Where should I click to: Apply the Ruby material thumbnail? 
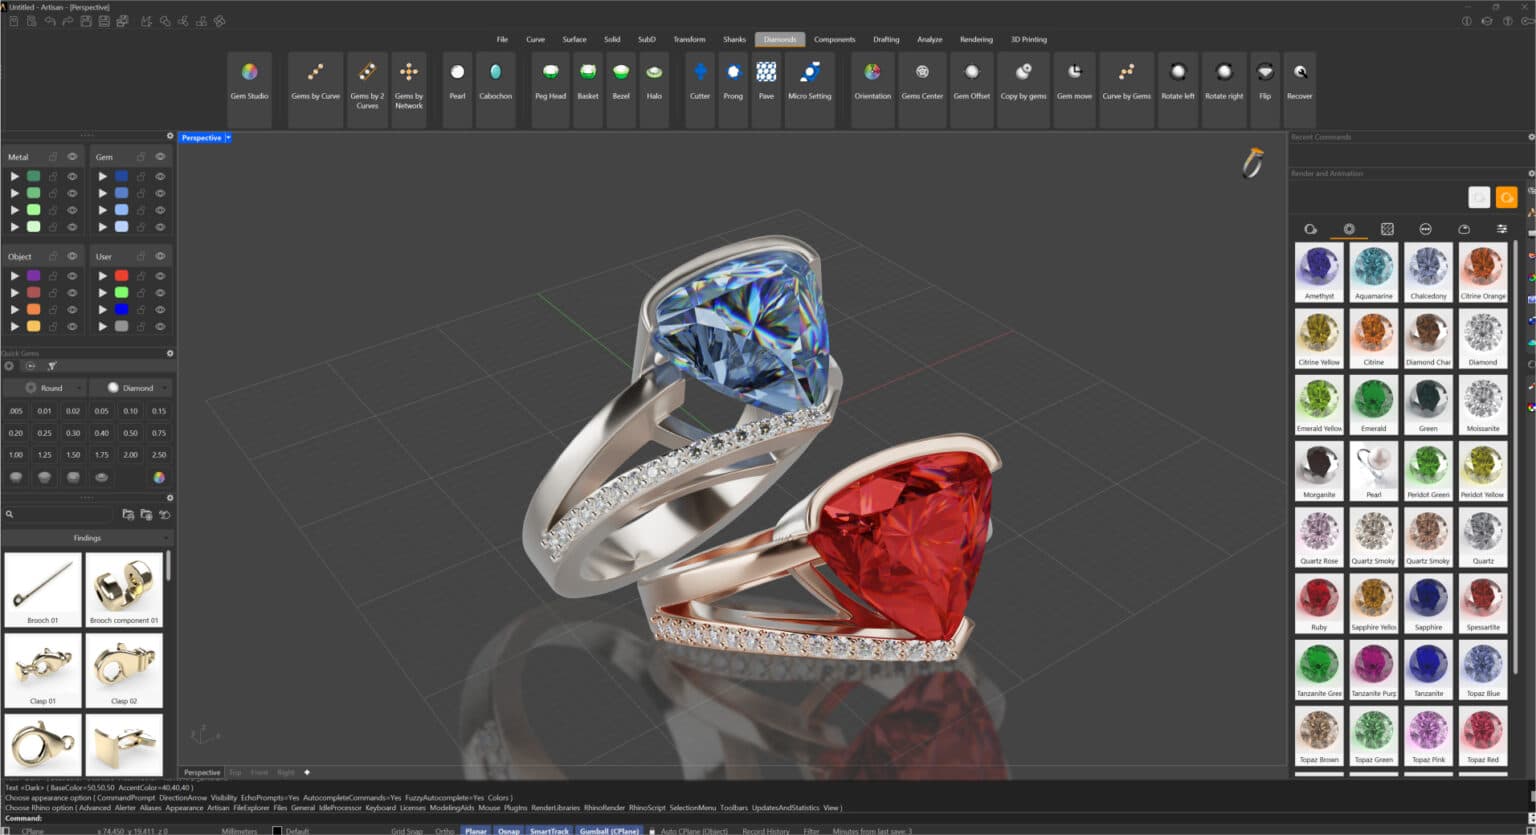pyautogui.click(x=1319, y=603)
